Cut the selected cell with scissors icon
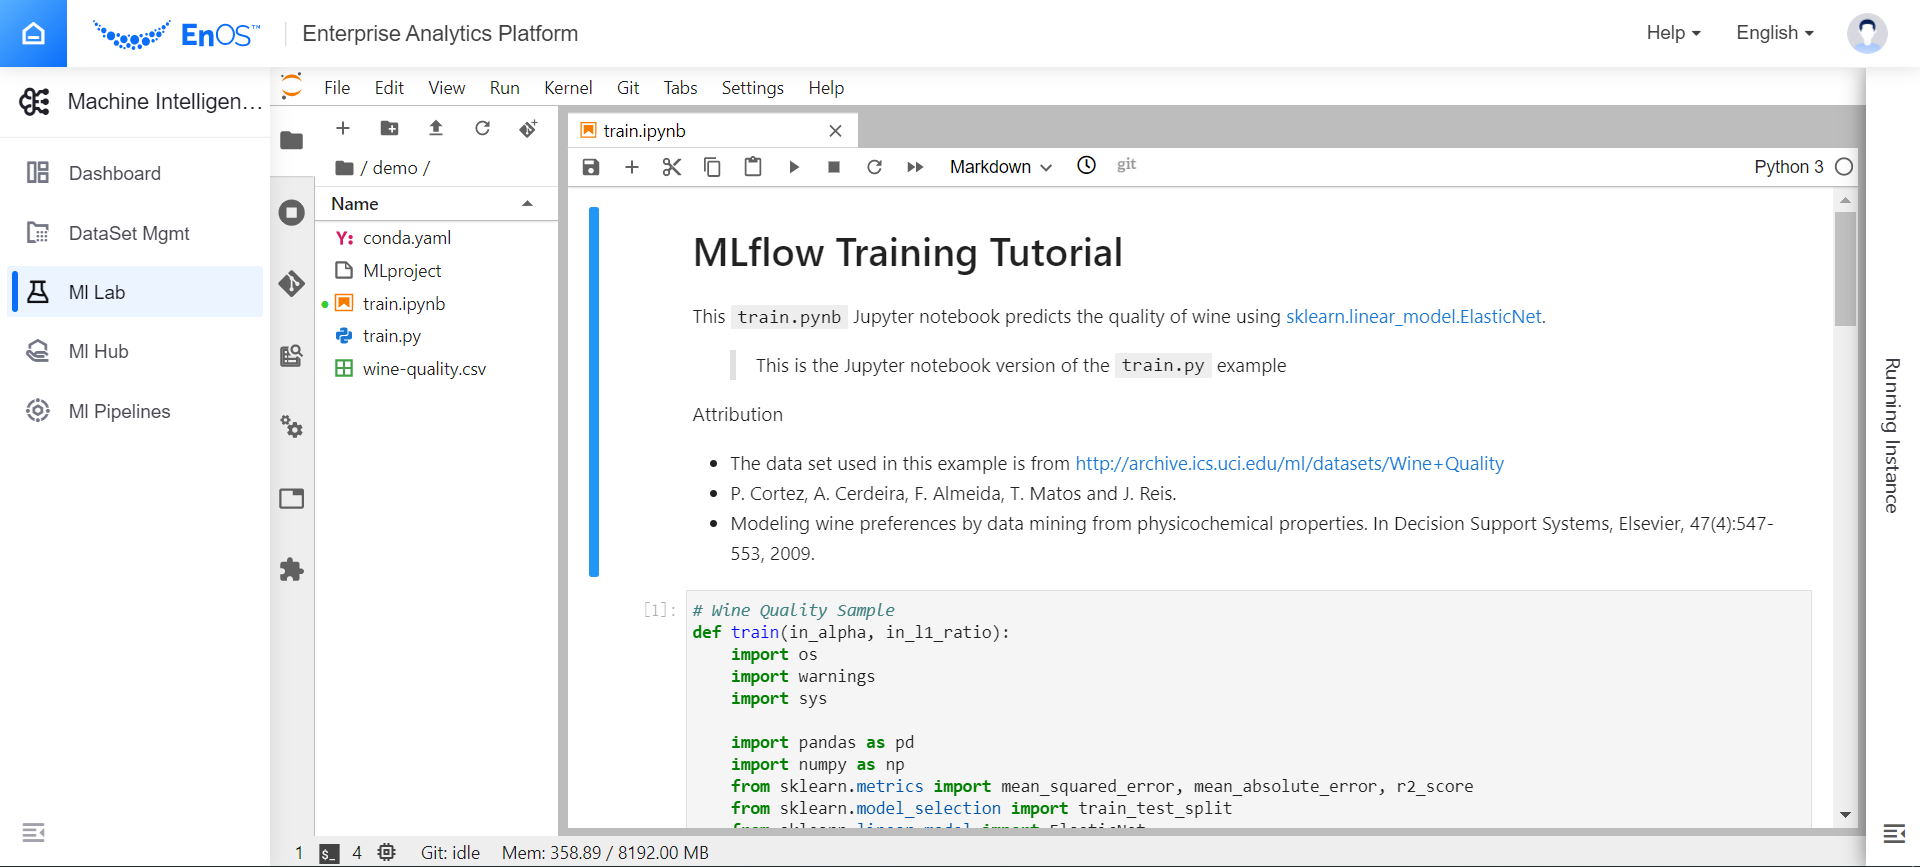1920x867 pixels. (x=672, y=167)
